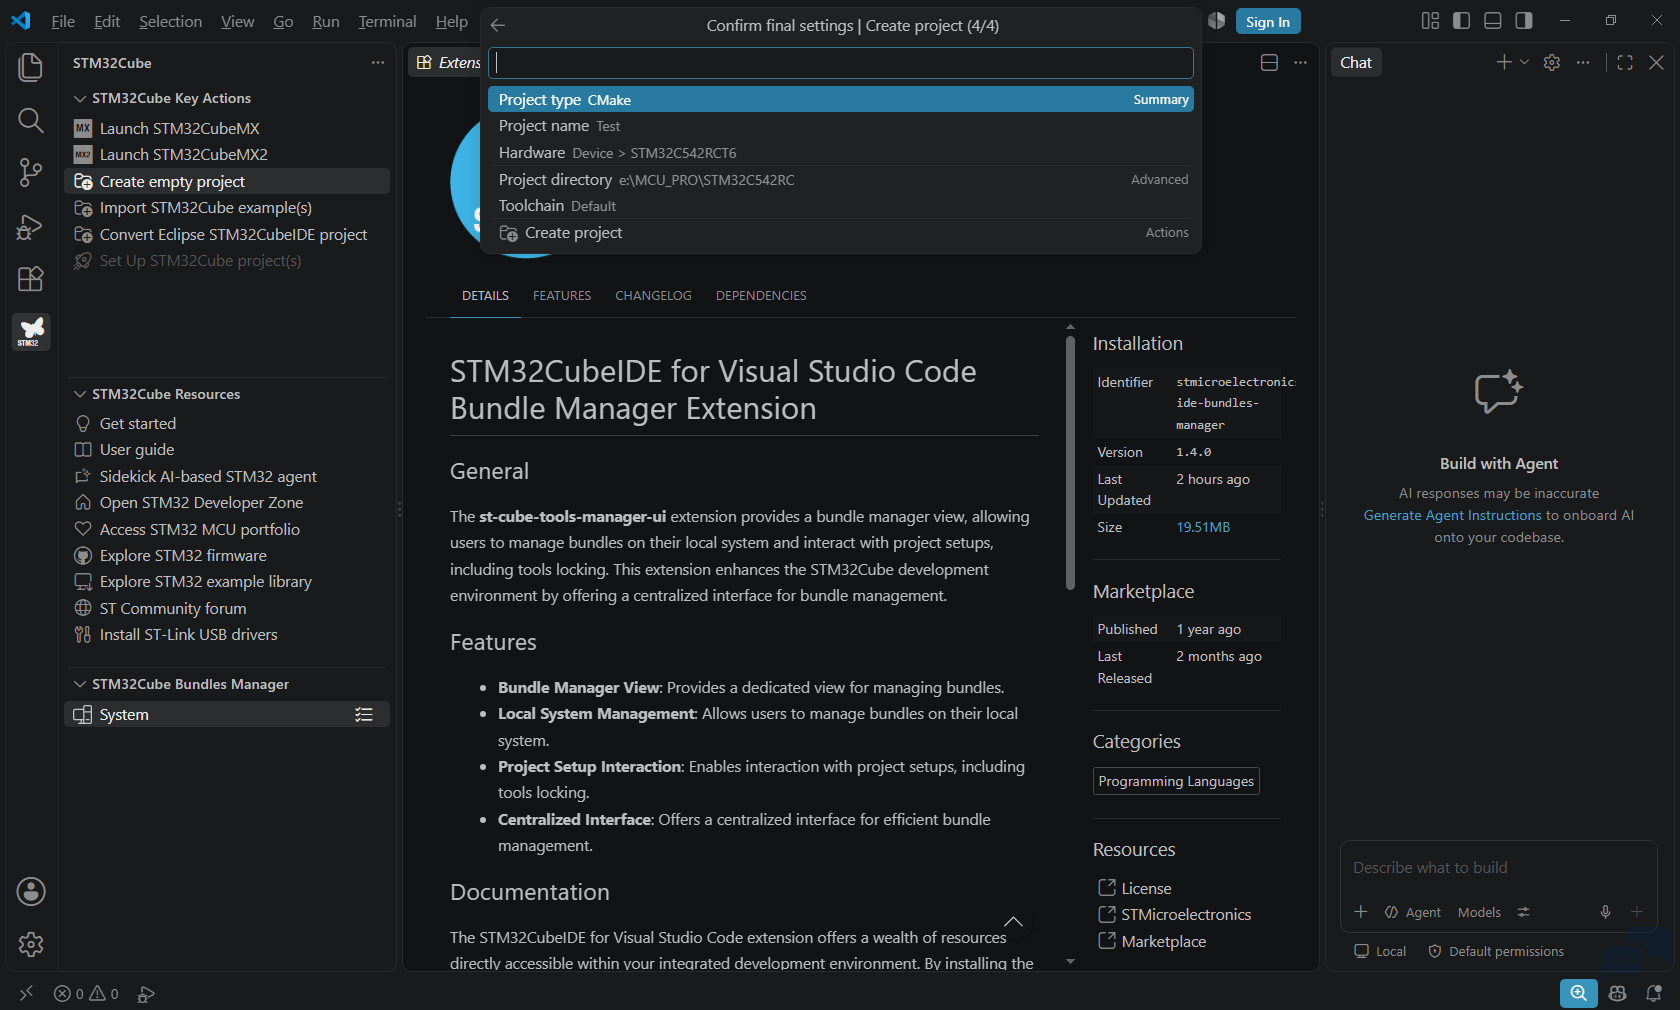Show errors and warnings in status bar
The image size is (1680, 1010).
pos(86,994)
